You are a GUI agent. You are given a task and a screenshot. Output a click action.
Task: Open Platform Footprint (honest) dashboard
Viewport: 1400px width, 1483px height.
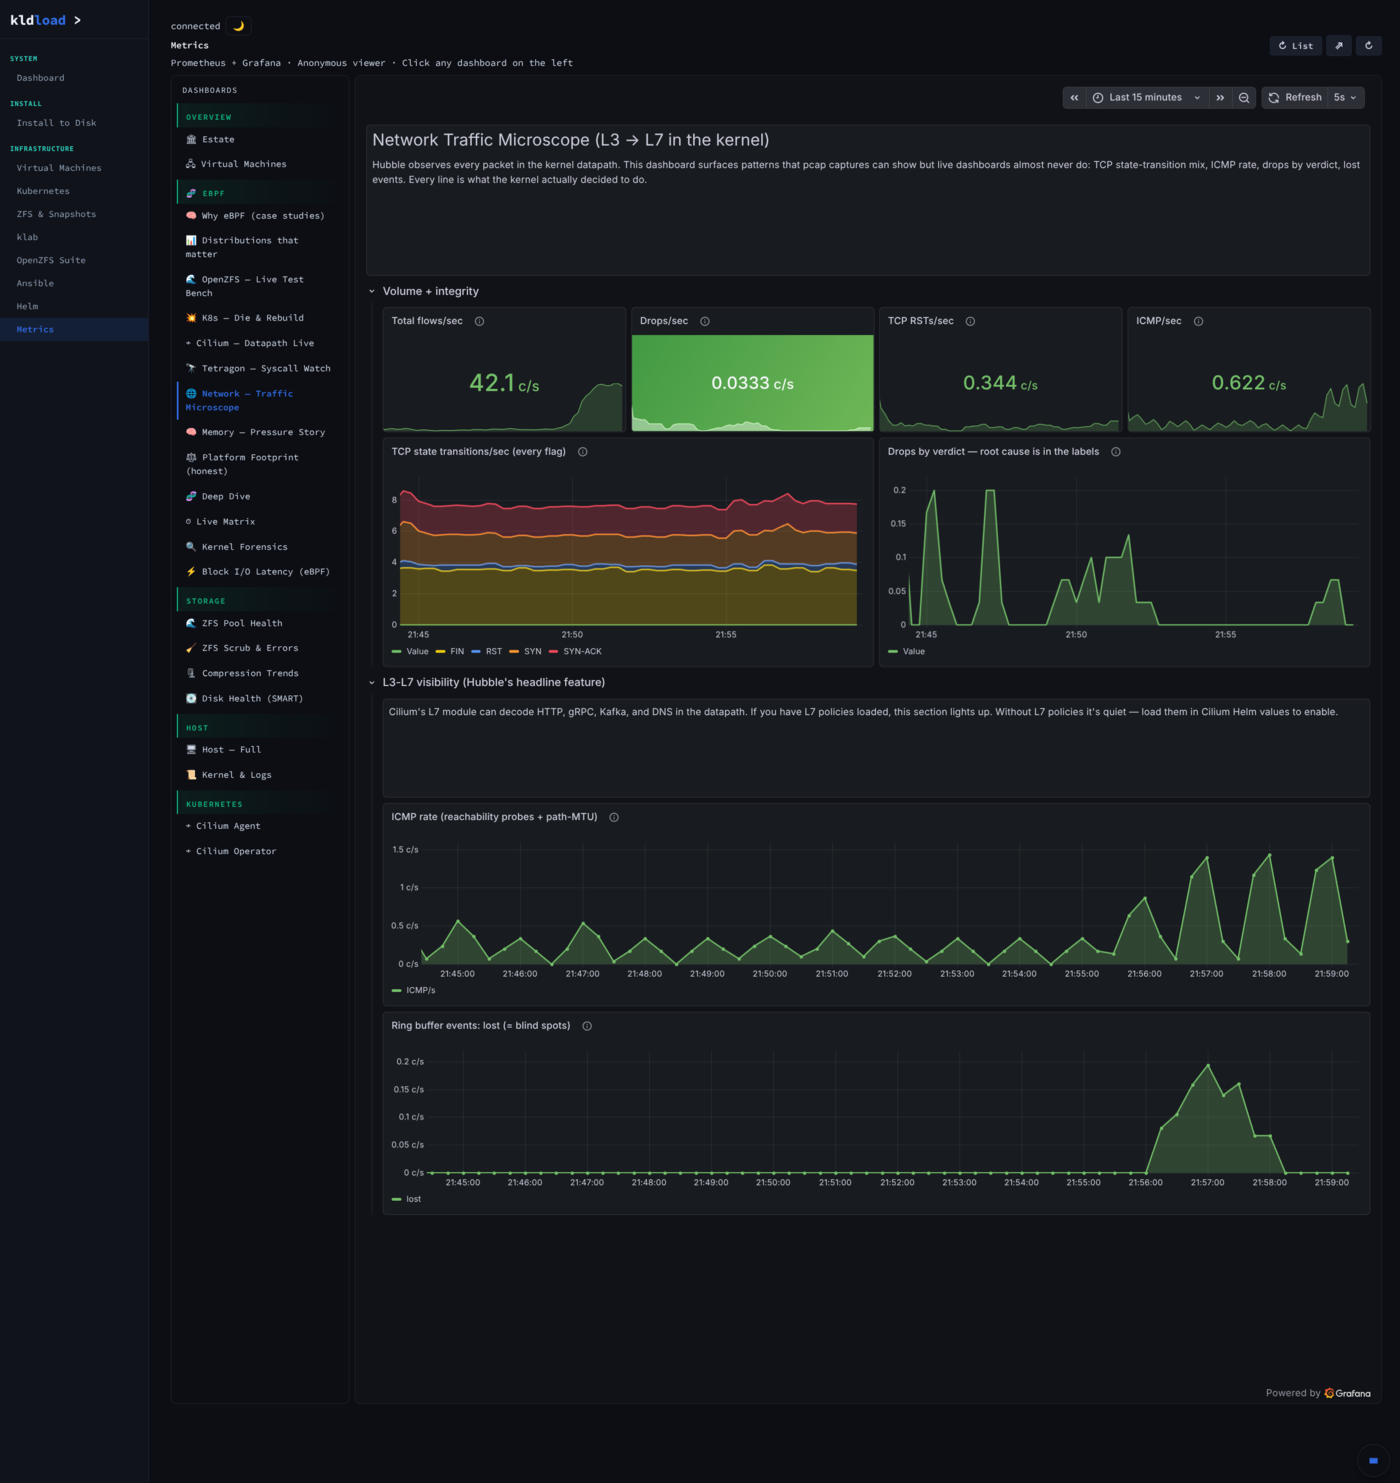pyautogui.click(x=257, y=464)
